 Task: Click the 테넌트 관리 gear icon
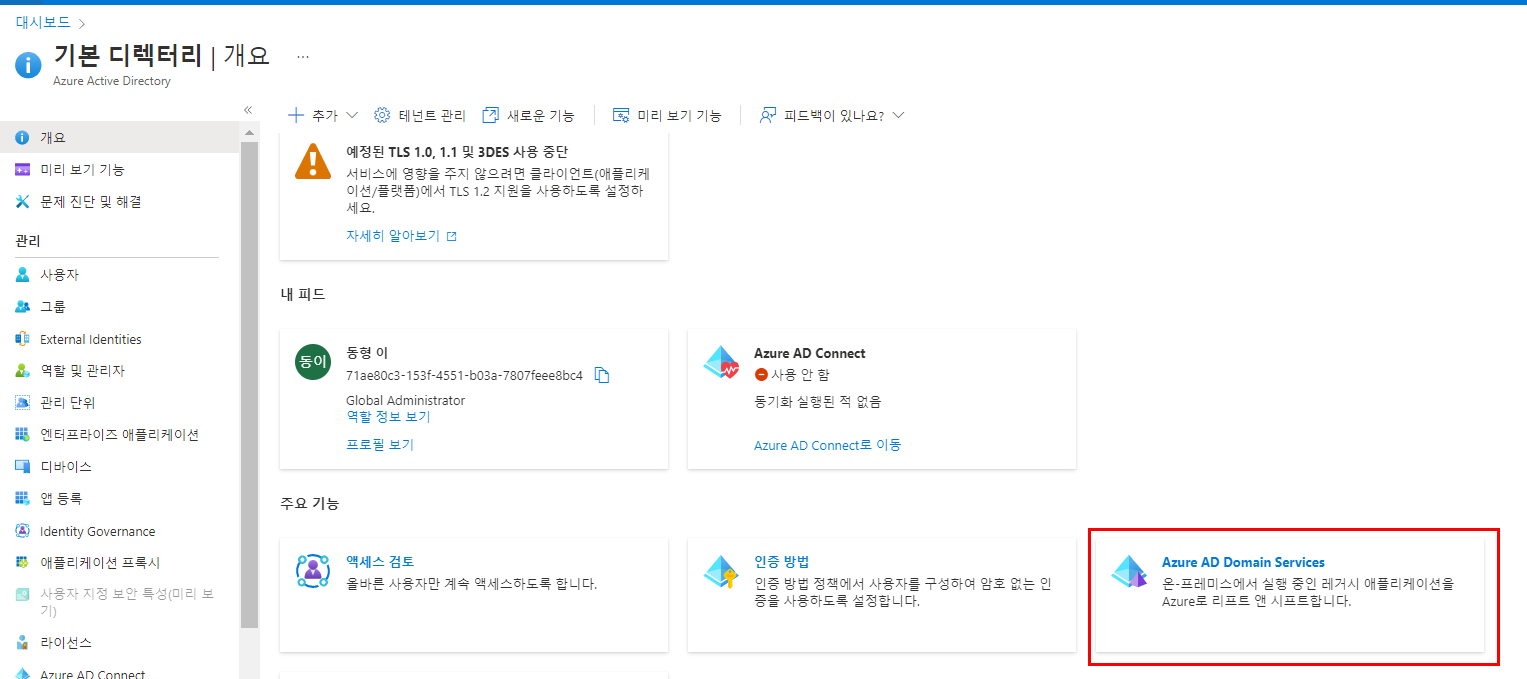click(382, 115)
